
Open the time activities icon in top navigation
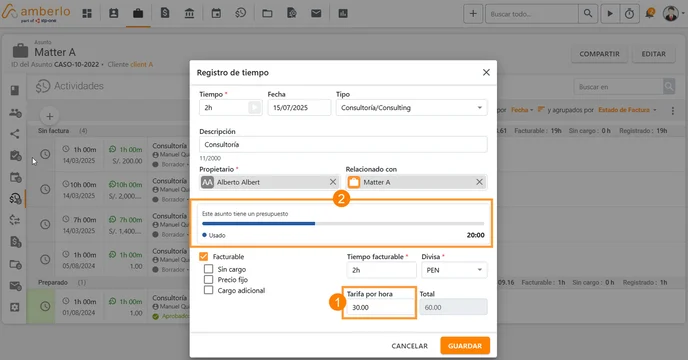coord(240,14)
